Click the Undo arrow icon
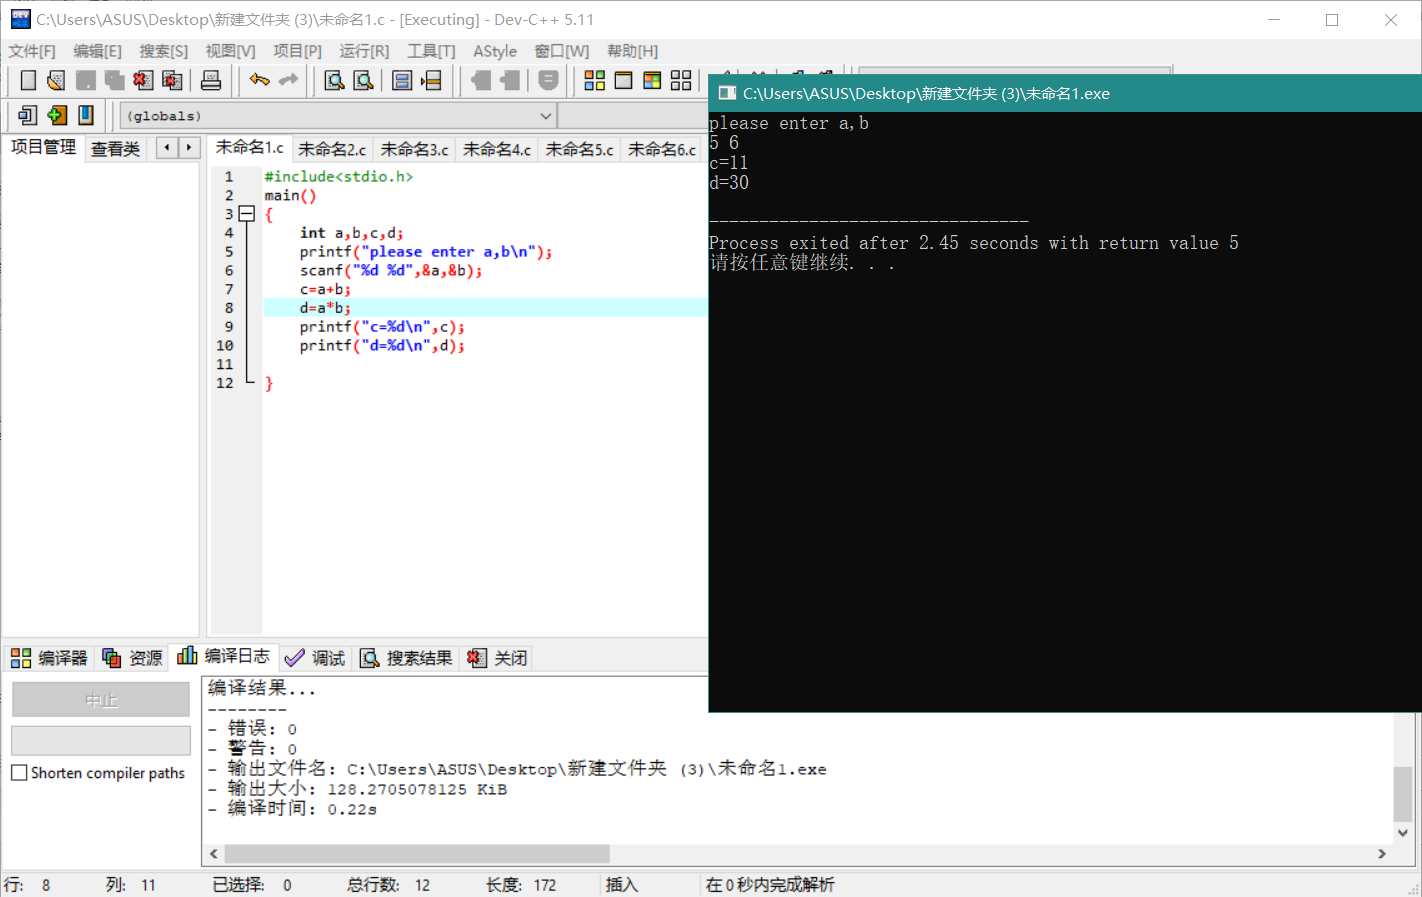Viewport: 1422px width, 897px height. 260,80
